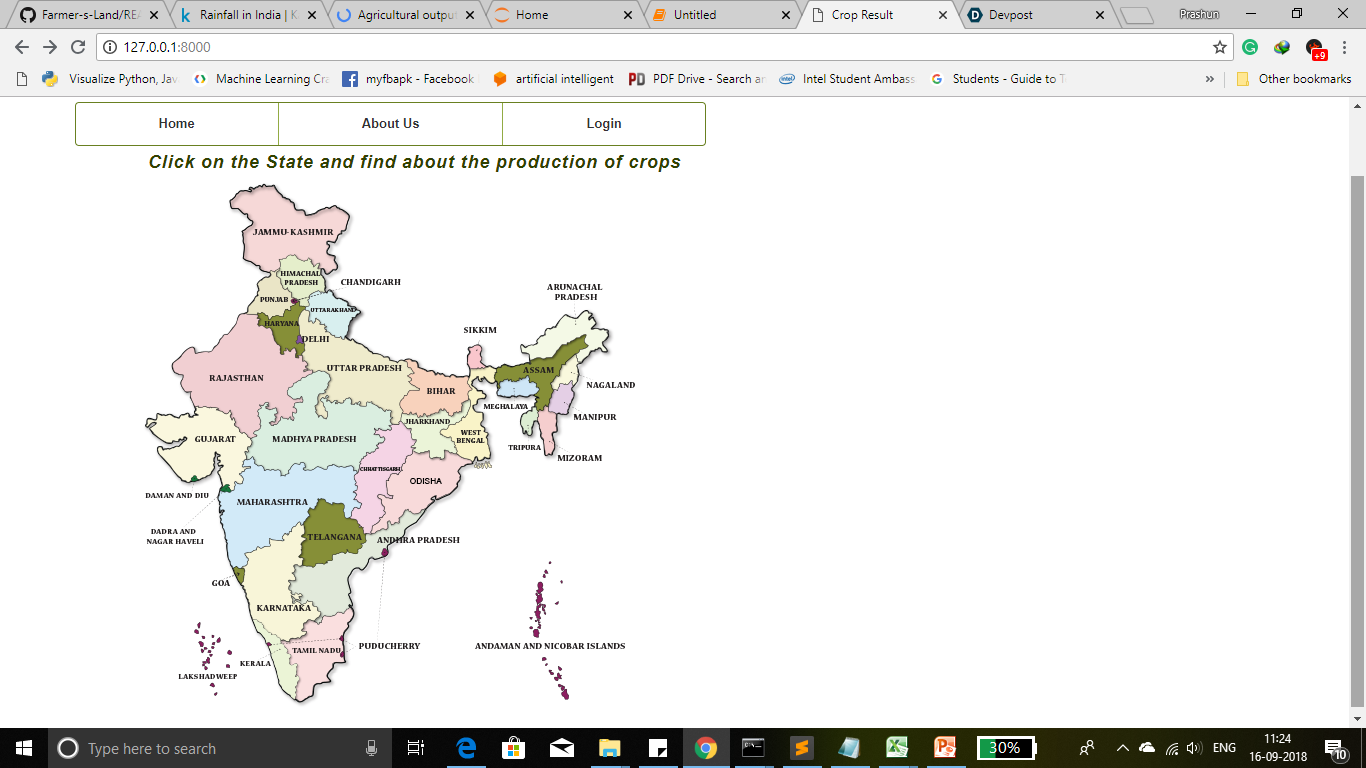The image size is (1366, 768).
Task: Expand the bookmarks bar overflow chevron
Action: tap(1210, 78)
